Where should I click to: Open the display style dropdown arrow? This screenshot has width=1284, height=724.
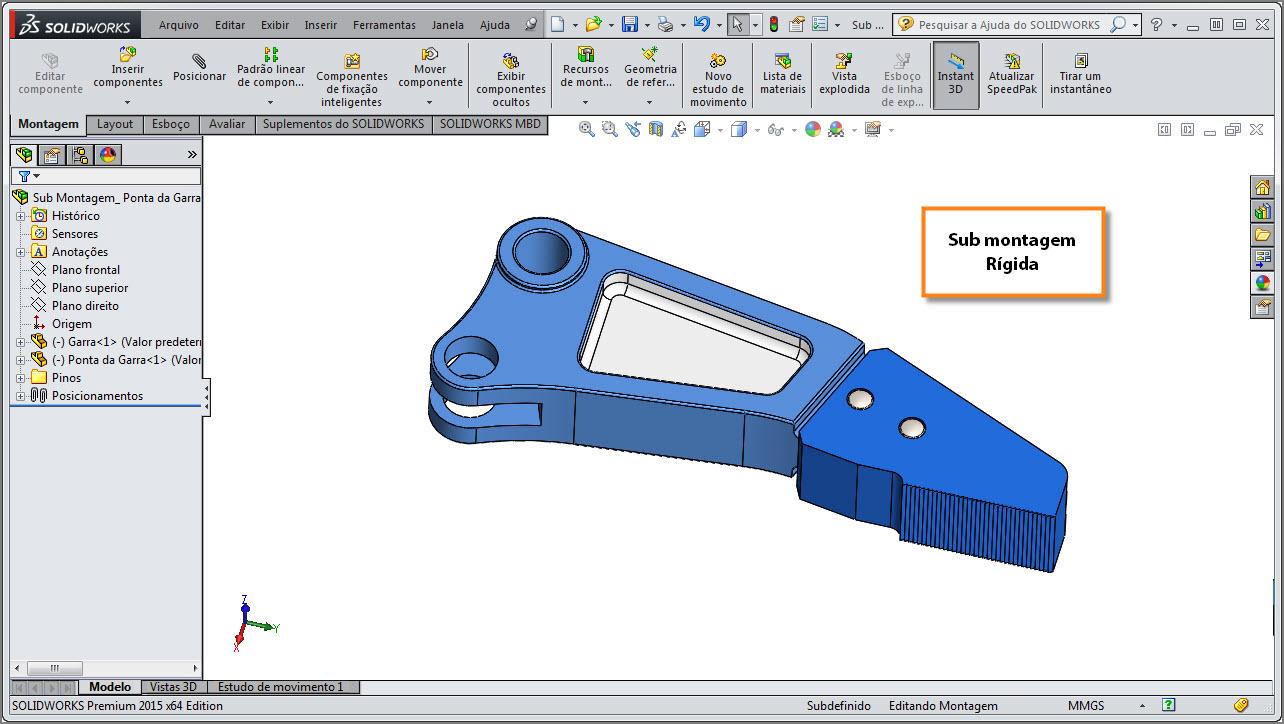[757, 128]
